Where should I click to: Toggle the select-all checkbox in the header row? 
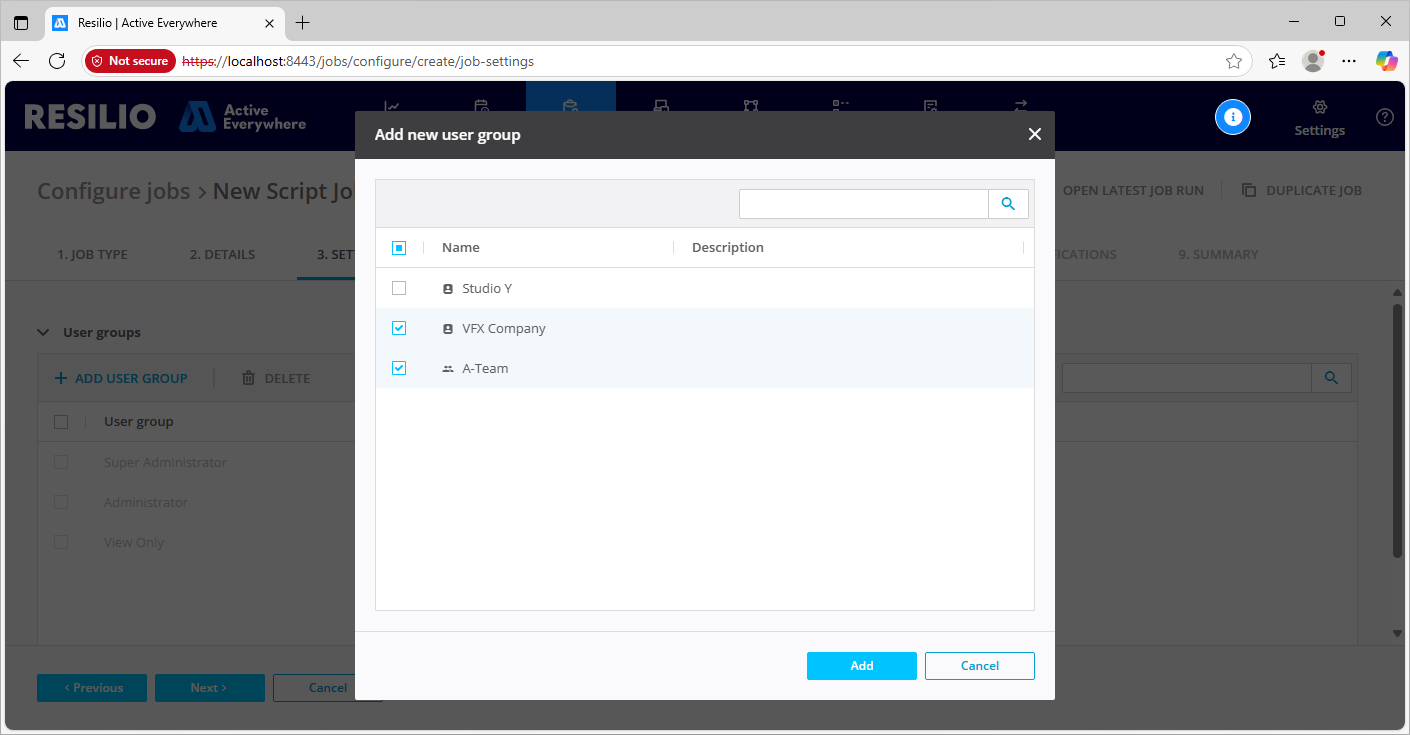tap(399, 248)
